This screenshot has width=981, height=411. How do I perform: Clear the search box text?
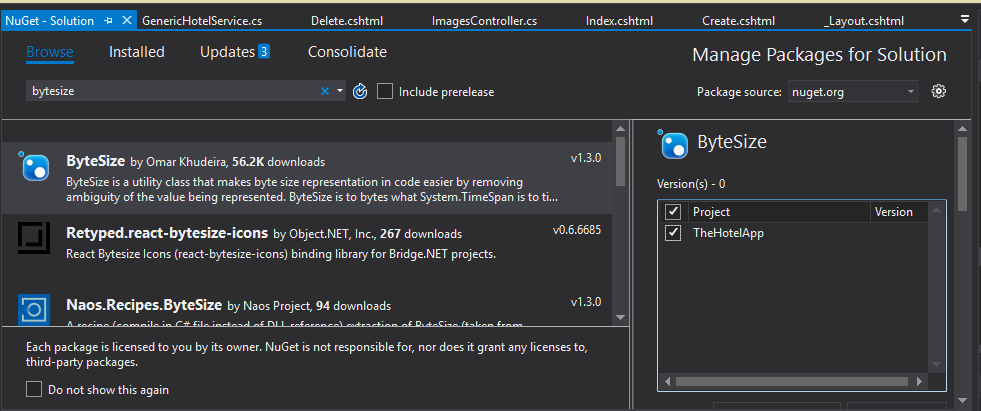(325, 91)
